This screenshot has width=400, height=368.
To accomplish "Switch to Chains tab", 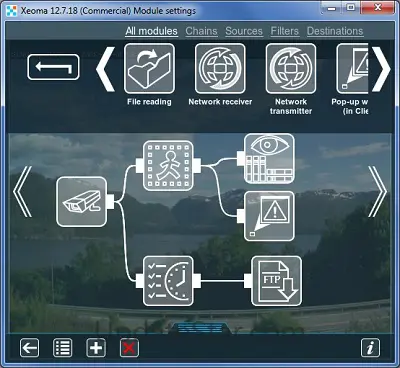I will tap(201, 31).
